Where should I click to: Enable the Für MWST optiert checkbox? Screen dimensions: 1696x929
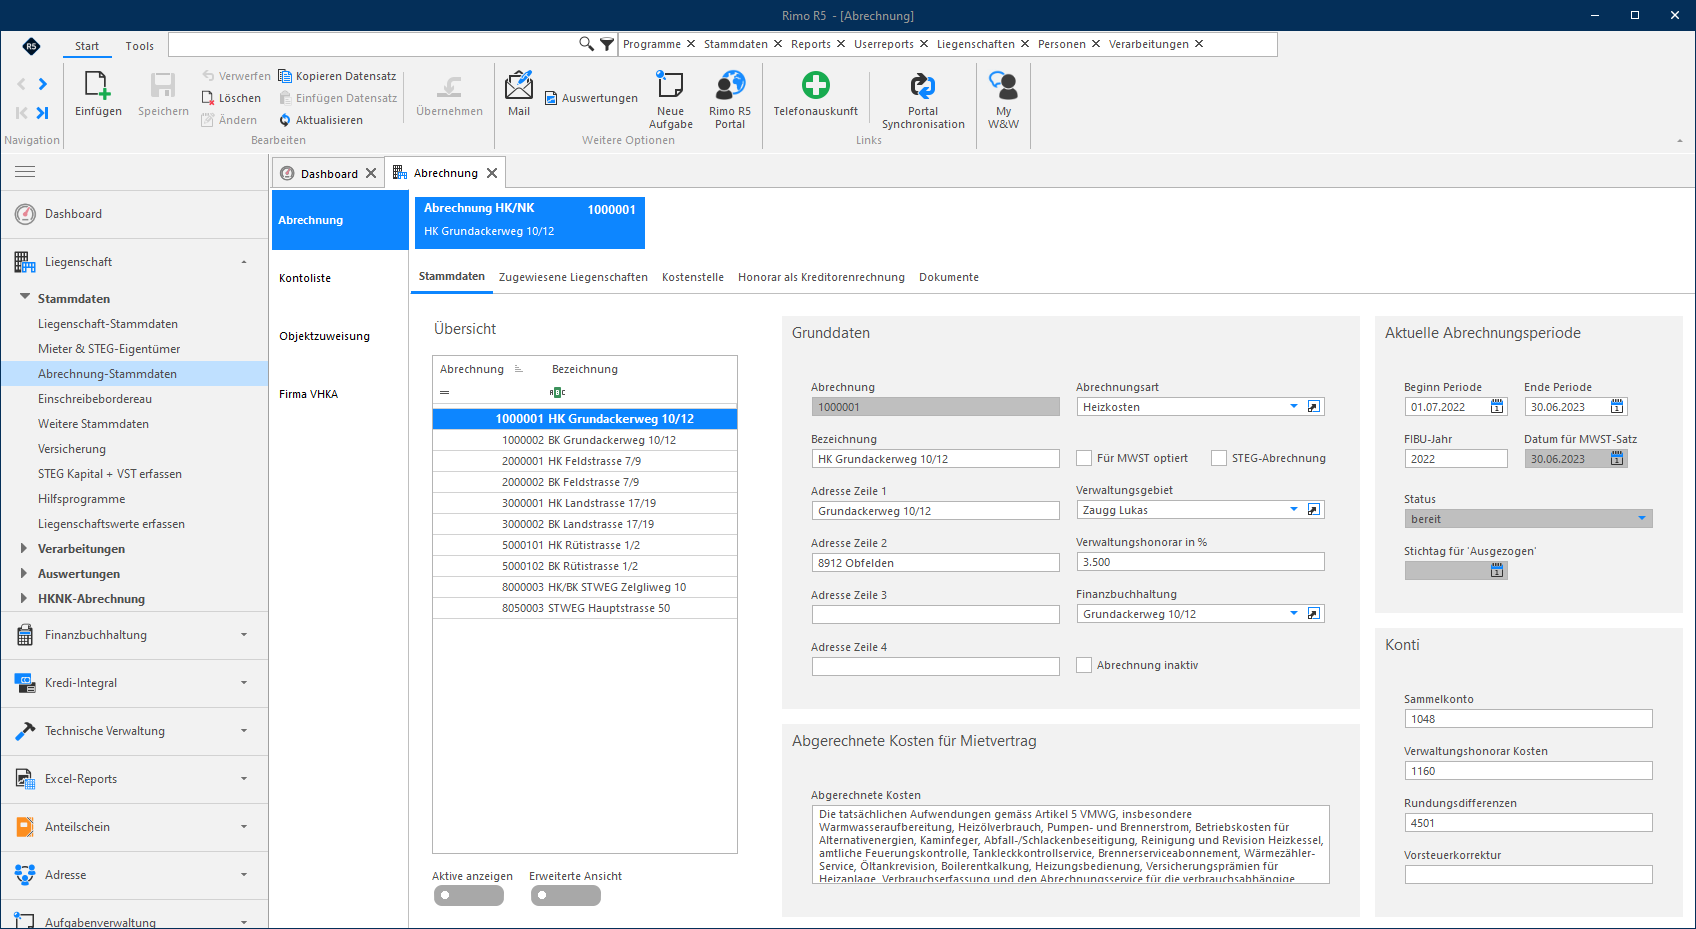(1084, 458)
